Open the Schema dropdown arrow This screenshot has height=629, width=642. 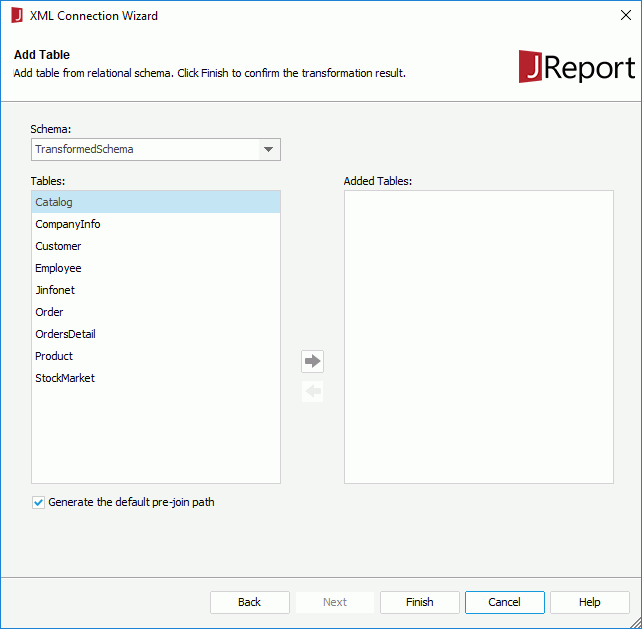pos(269,149)
